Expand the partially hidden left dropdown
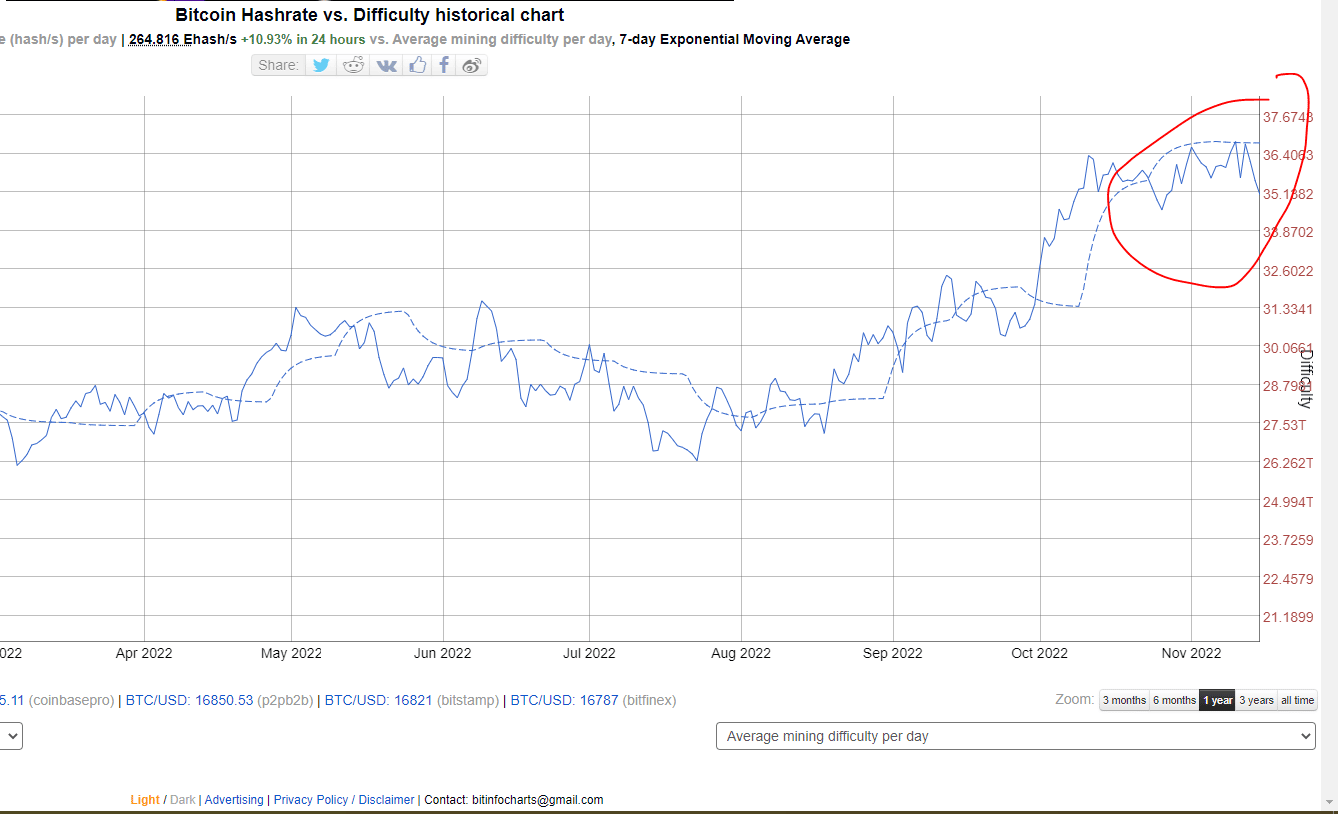 point(11,736)
